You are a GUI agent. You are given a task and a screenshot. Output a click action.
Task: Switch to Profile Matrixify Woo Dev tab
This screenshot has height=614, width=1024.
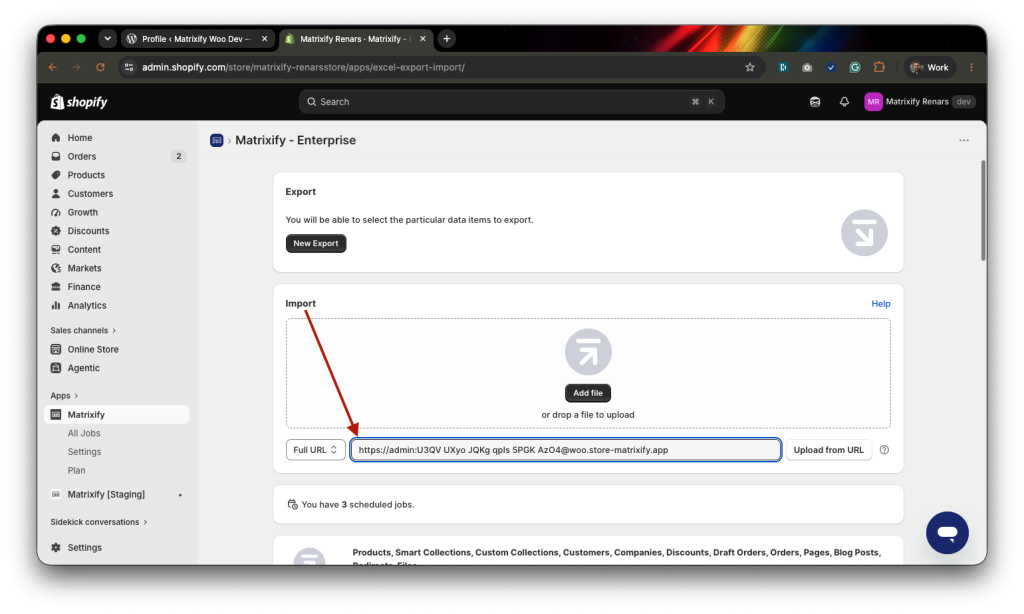(x=197, y=39)
